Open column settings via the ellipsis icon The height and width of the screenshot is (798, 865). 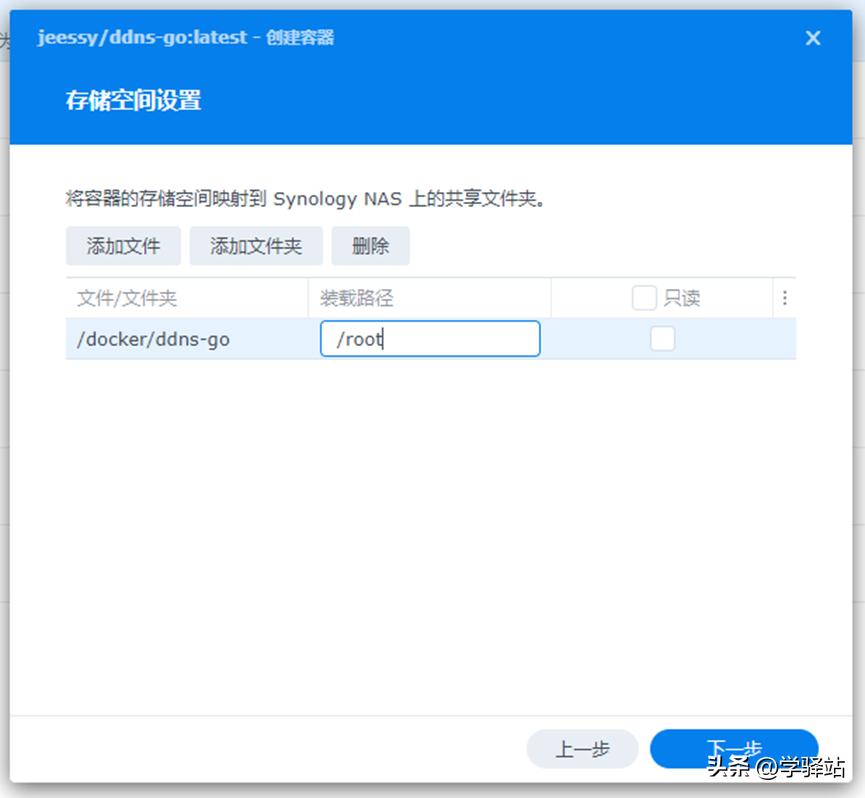(786, 297)
